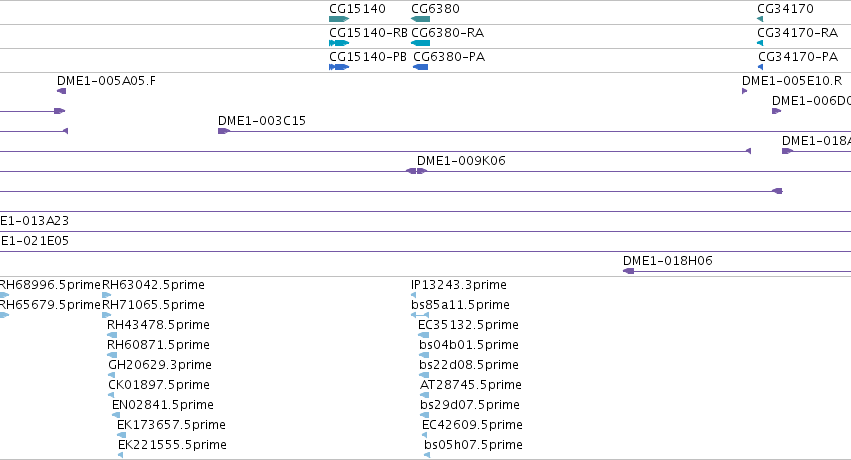Click the AT28745.5prime label

471,385
